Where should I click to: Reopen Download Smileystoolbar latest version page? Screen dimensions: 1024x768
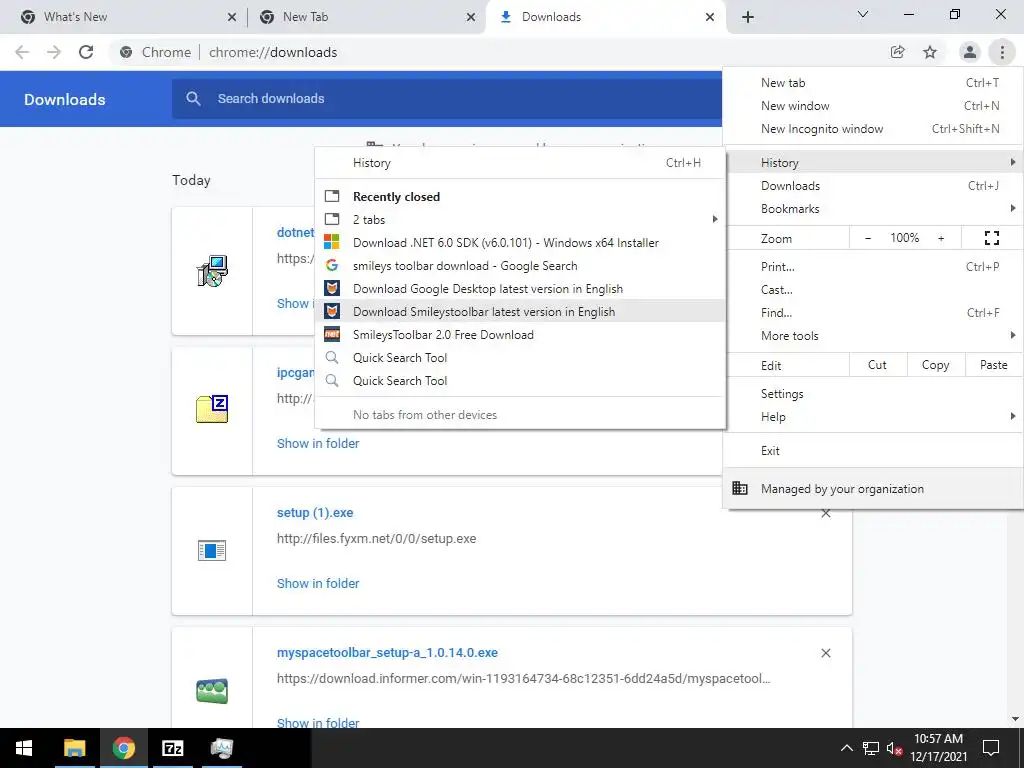520,312
